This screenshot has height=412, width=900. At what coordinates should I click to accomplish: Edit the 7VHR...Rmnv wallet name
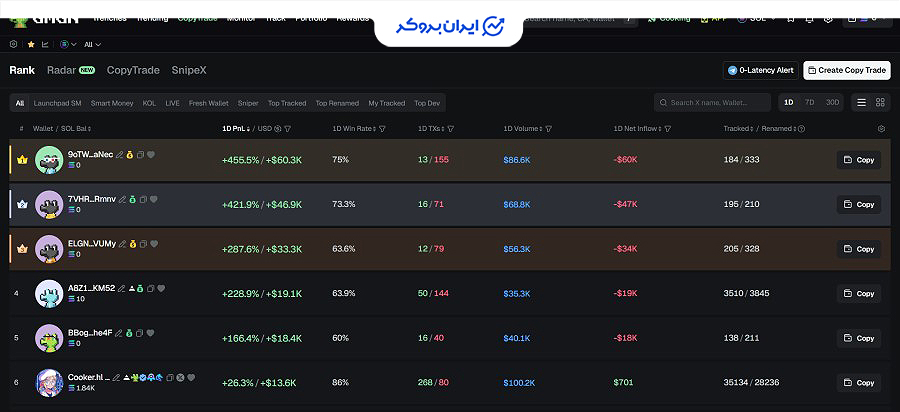tap(122, 199)
